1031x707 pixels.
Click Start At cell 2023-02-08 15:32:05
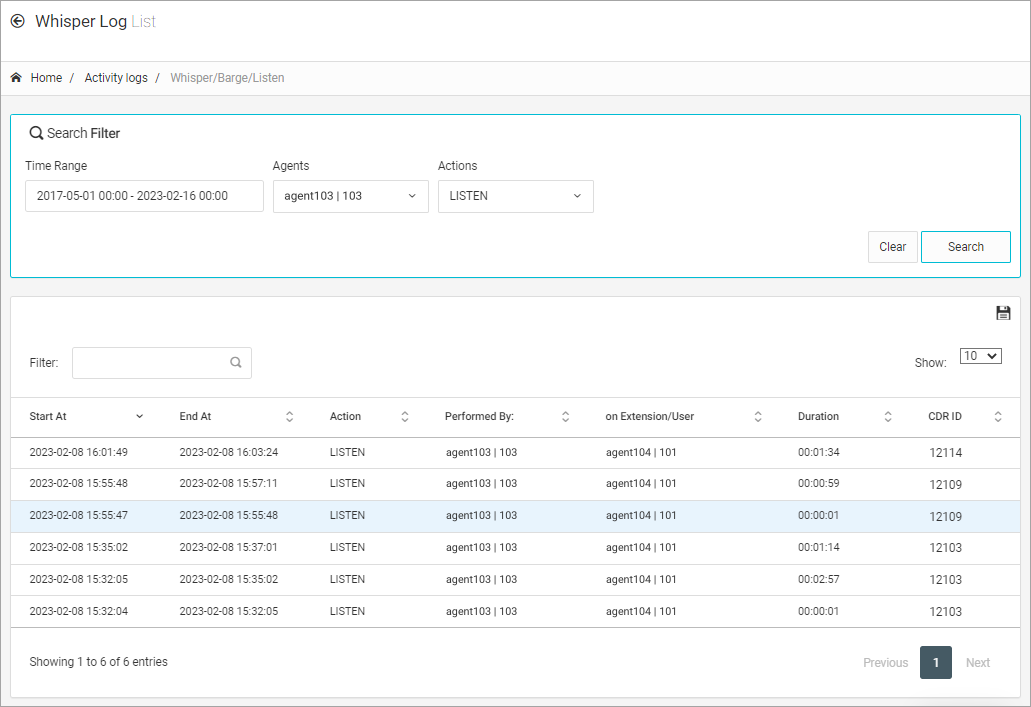[x=78, y=579]
